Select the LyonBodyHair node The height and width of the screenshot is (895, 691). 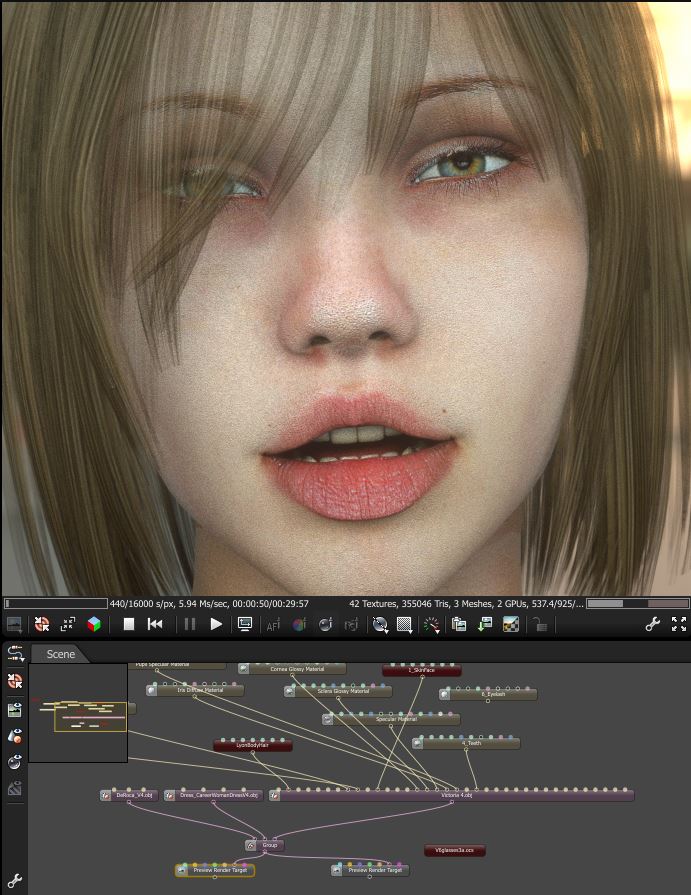tap(252, 745)
